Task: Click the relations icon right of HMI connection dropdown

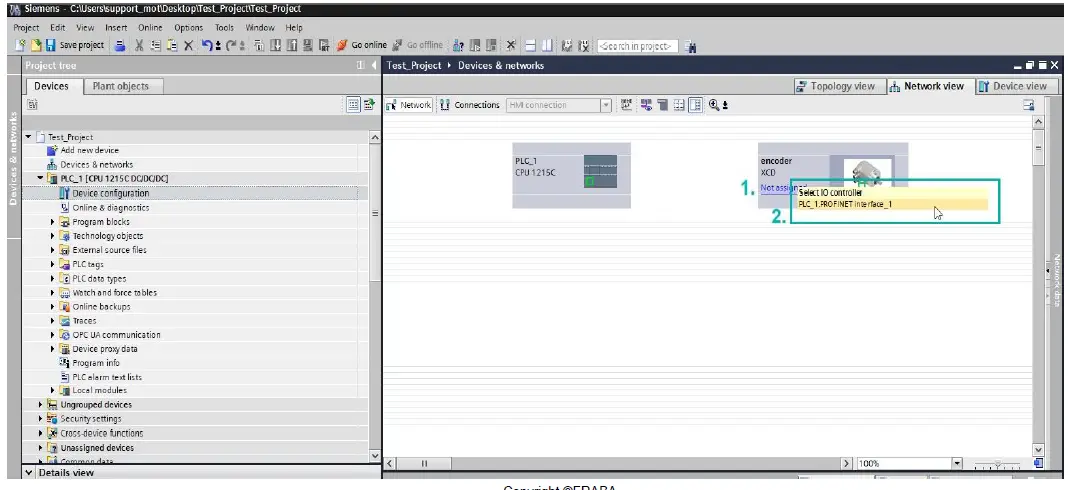Action: click(626, 105)
